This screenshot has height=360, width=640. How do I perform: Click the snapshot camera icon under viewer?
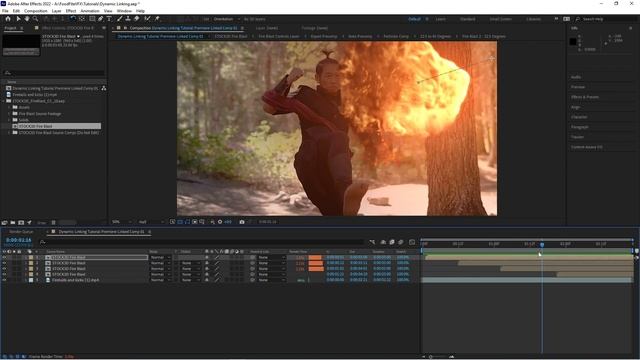pos(242,222)
